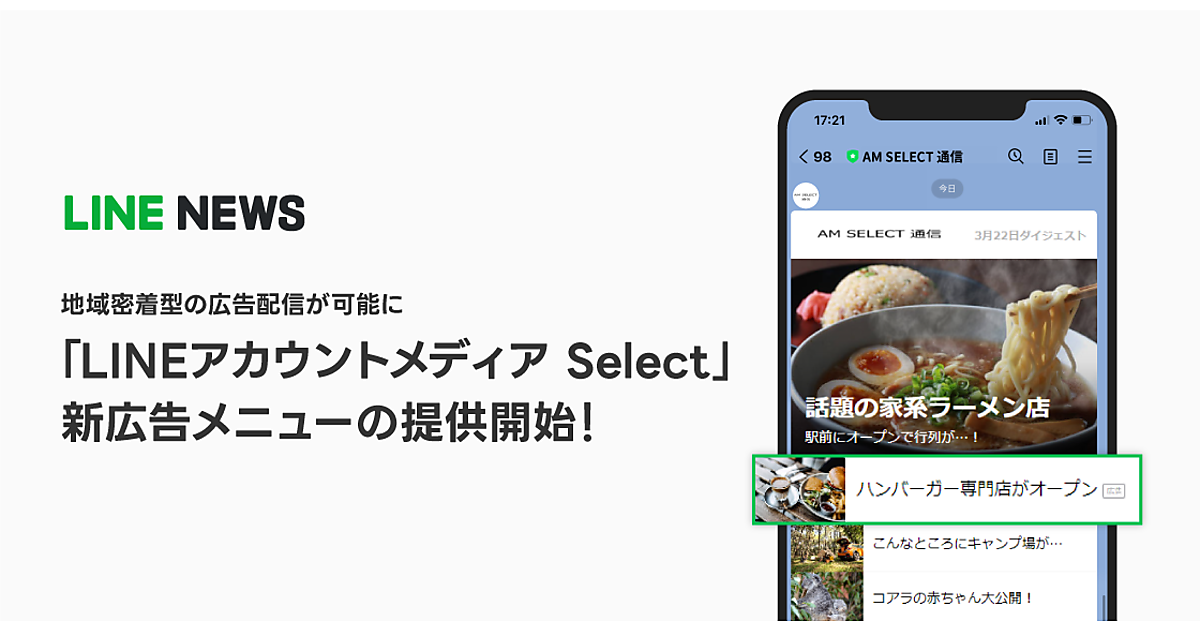Tap the battery status icon

coord(1081,120)
